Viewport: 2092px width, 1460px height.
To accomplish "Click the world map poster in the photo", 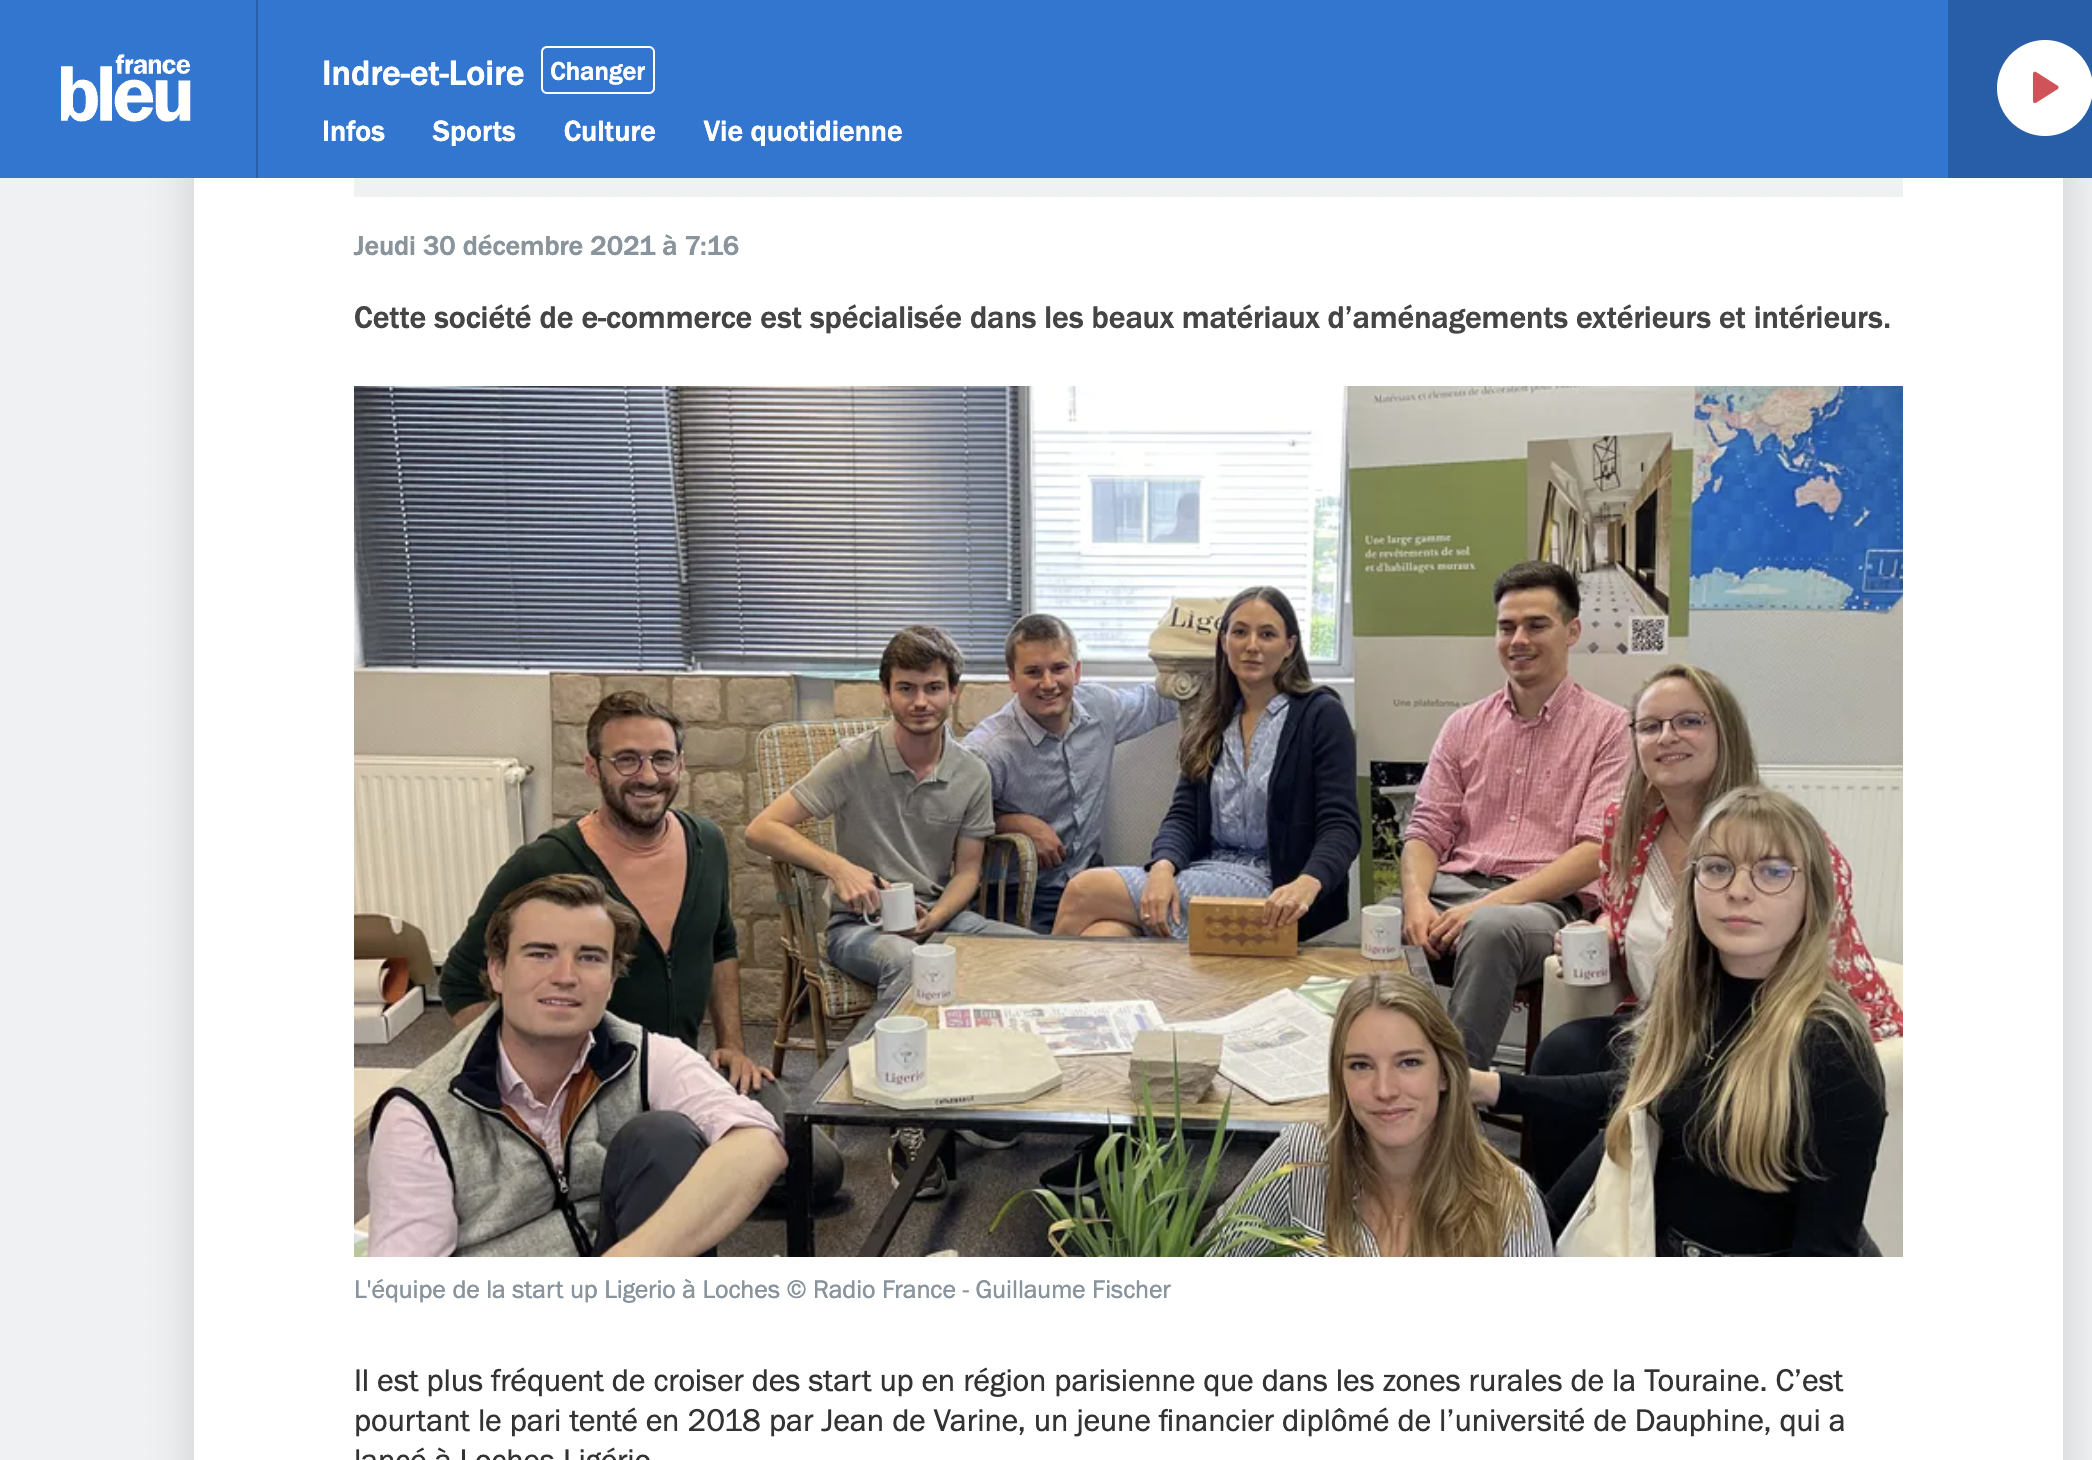I will pyautogui.click(x=1796, y=498).
